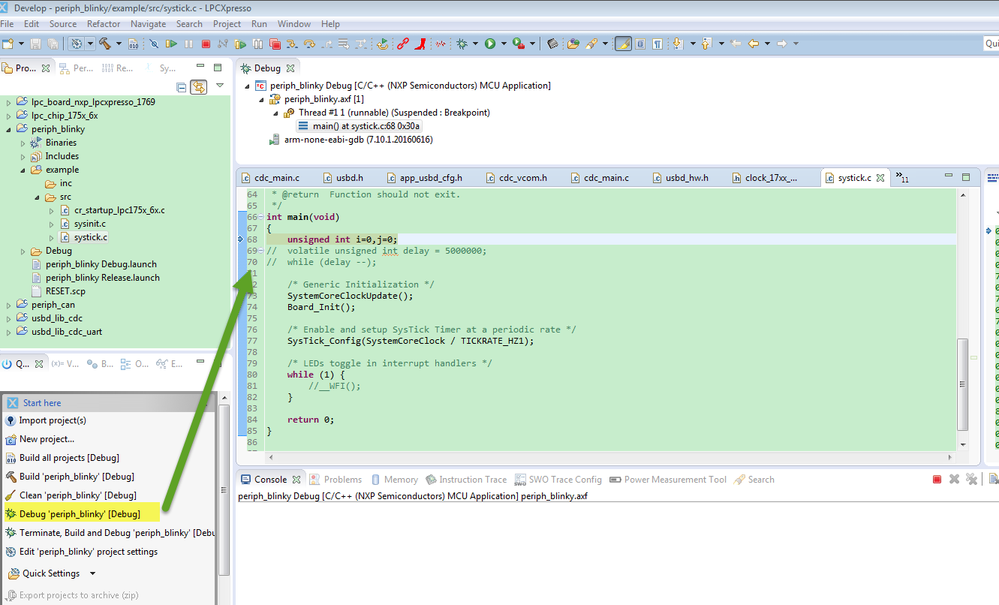
Task: Toggle Mark Occurrences highlighter toolbar button
Action: (623, 43)
